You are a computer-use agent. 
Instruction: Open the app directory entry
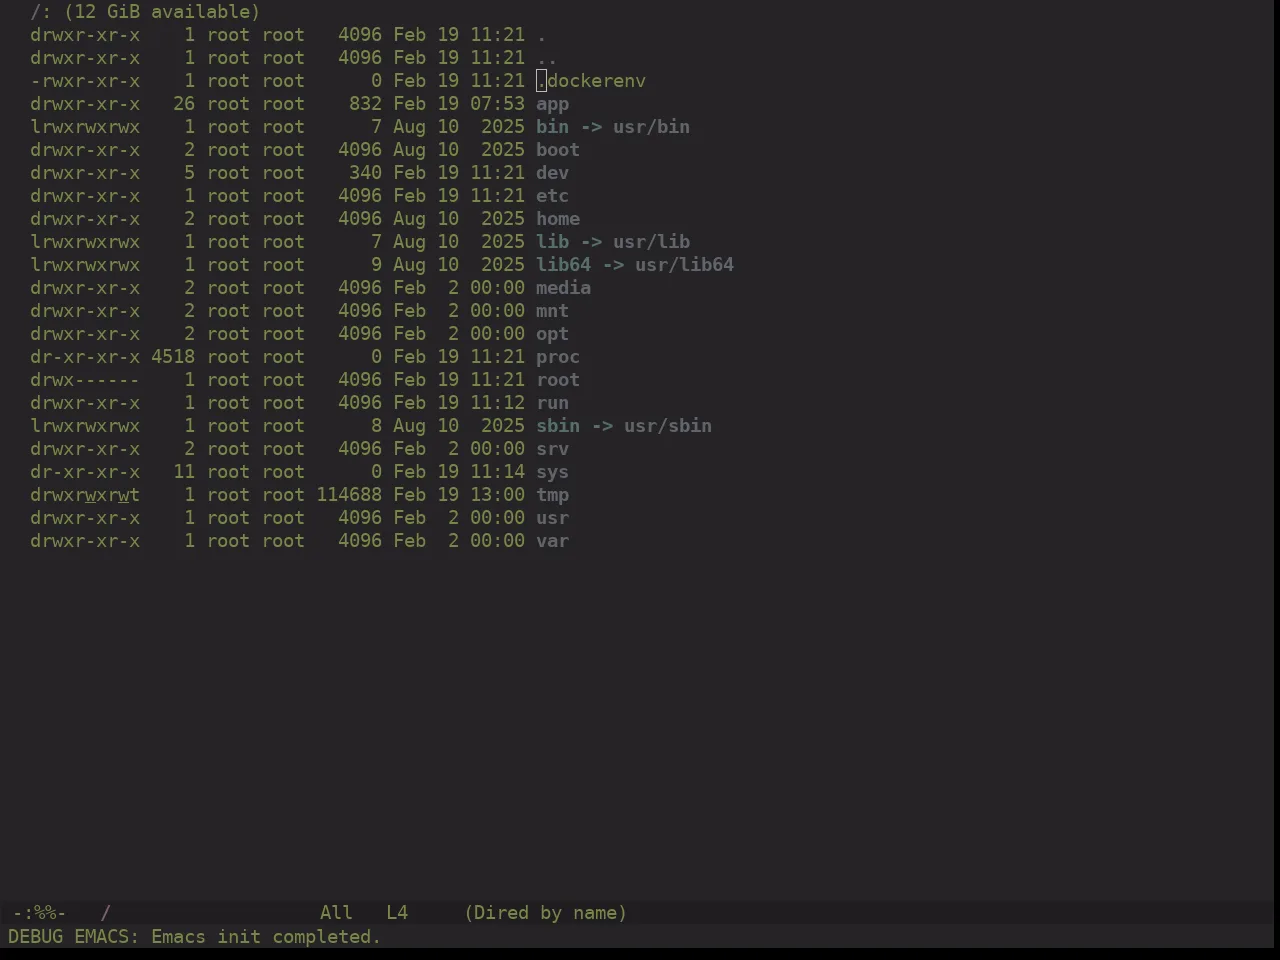point(552,104)
